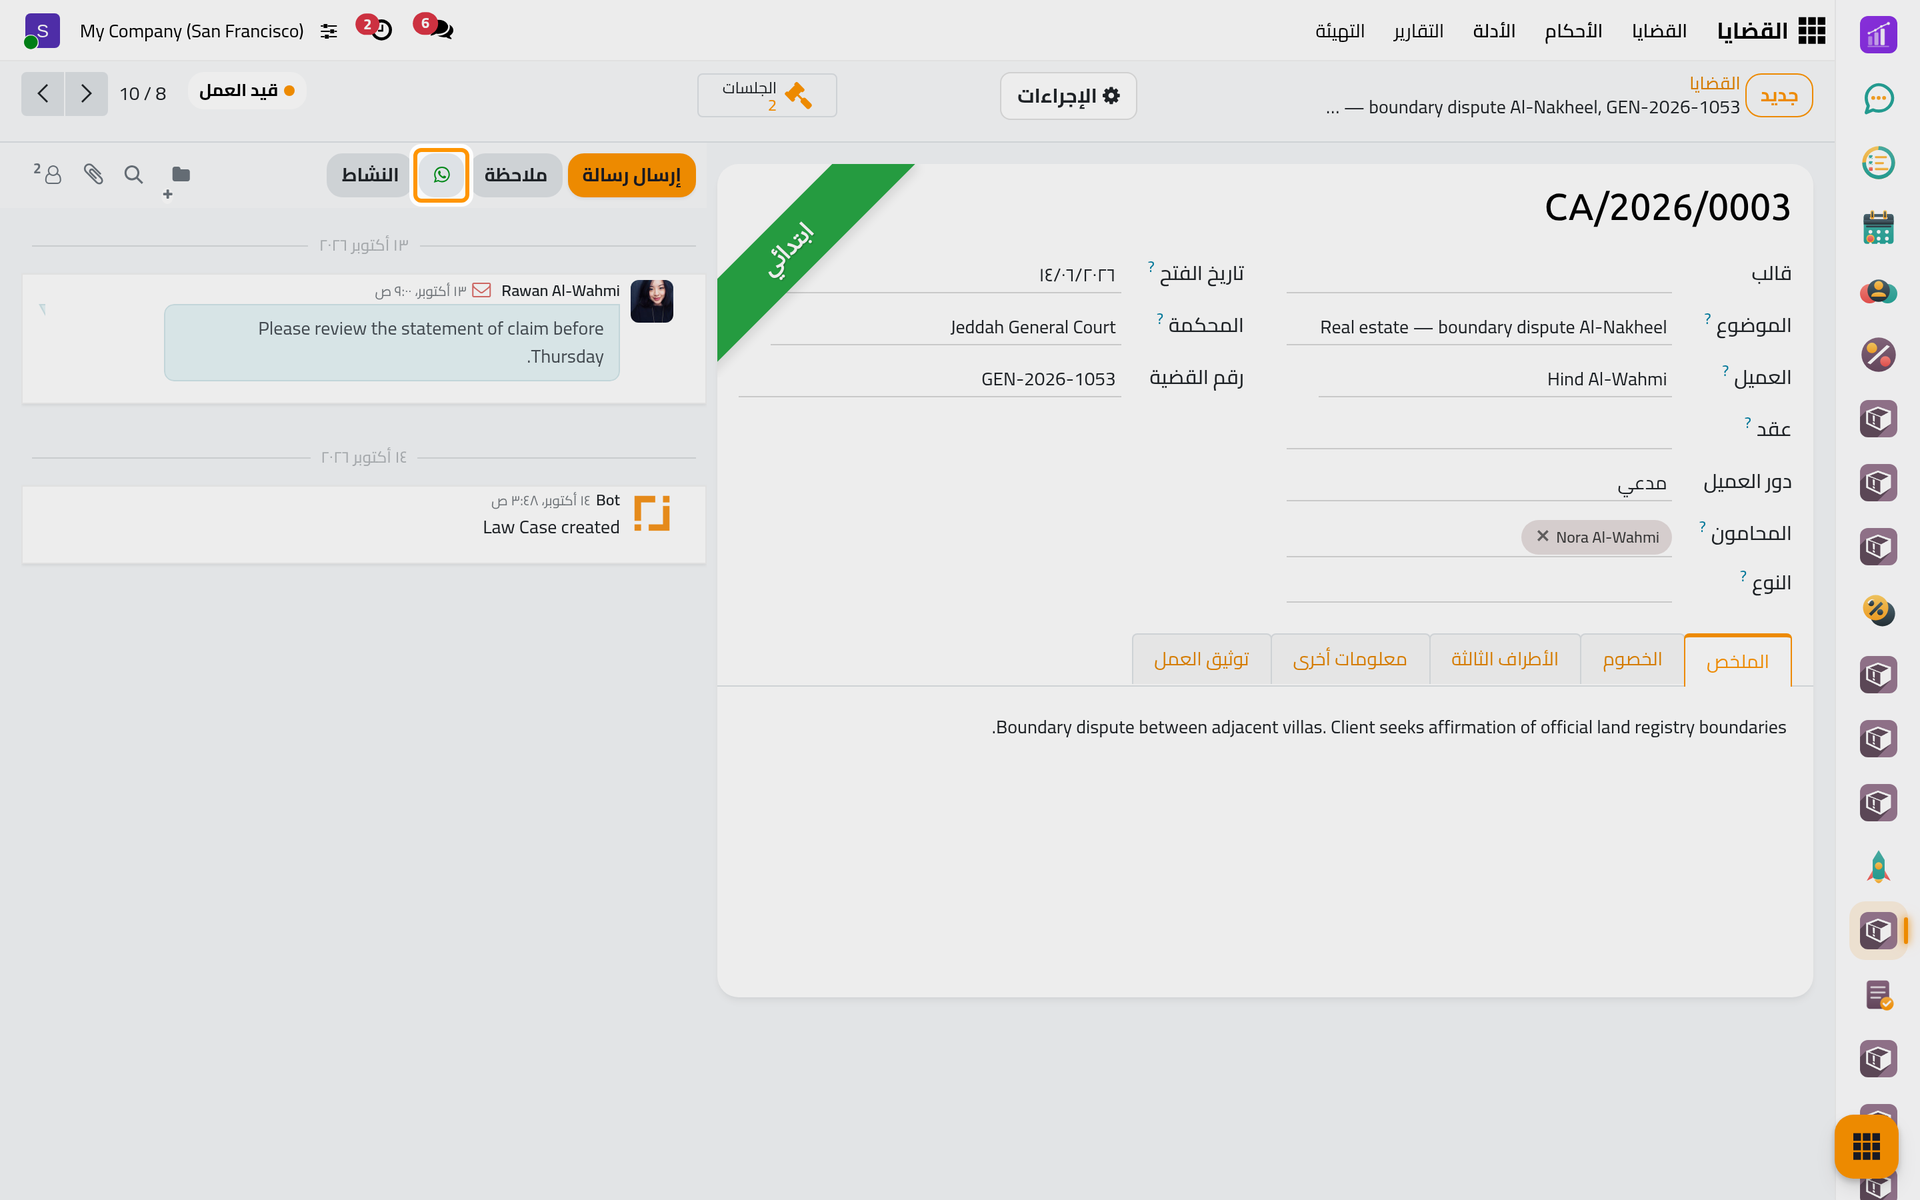Open the to-do list sidebar app
Screen dimensions: 1920x1200
(x=1878, y=162)
